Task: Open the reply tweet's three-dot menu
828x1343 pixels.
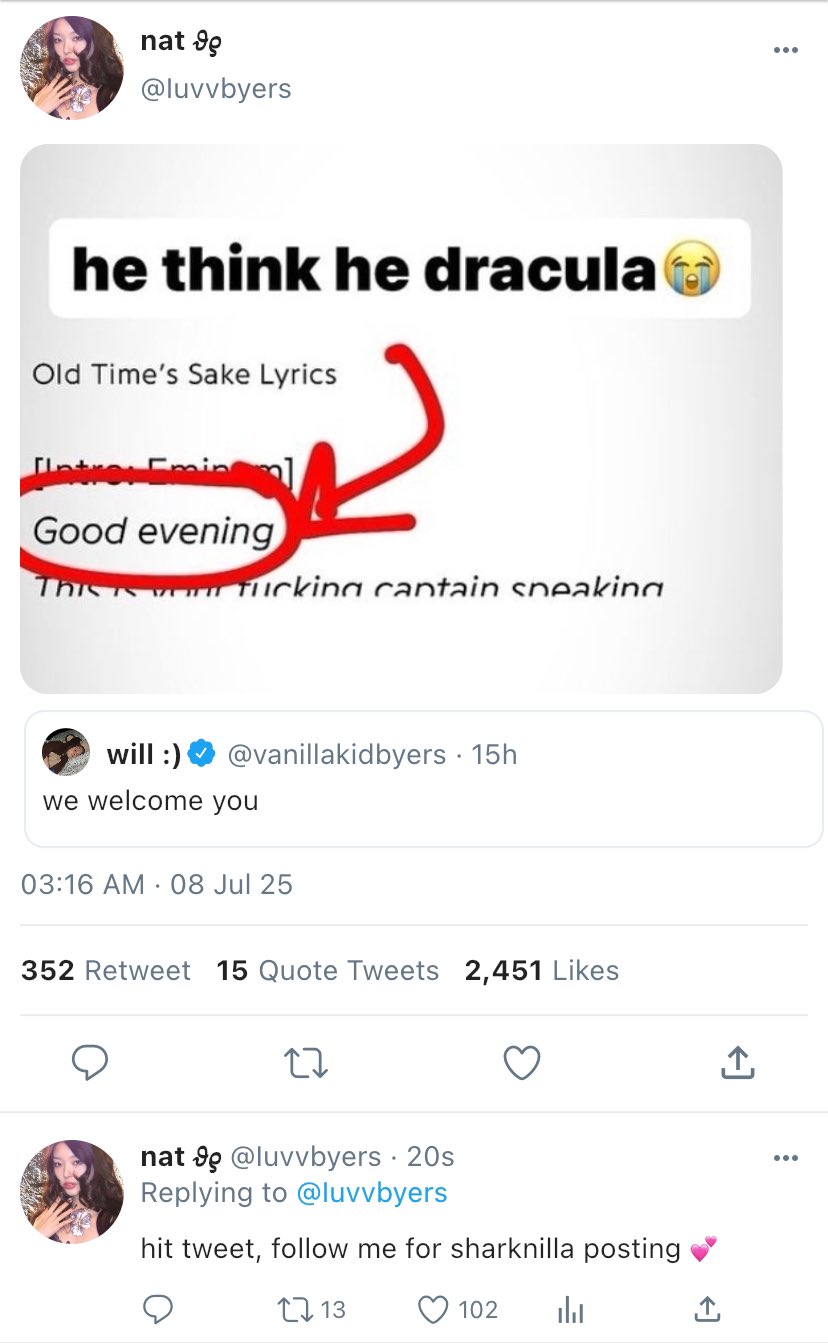Action: pos(786,1158)
